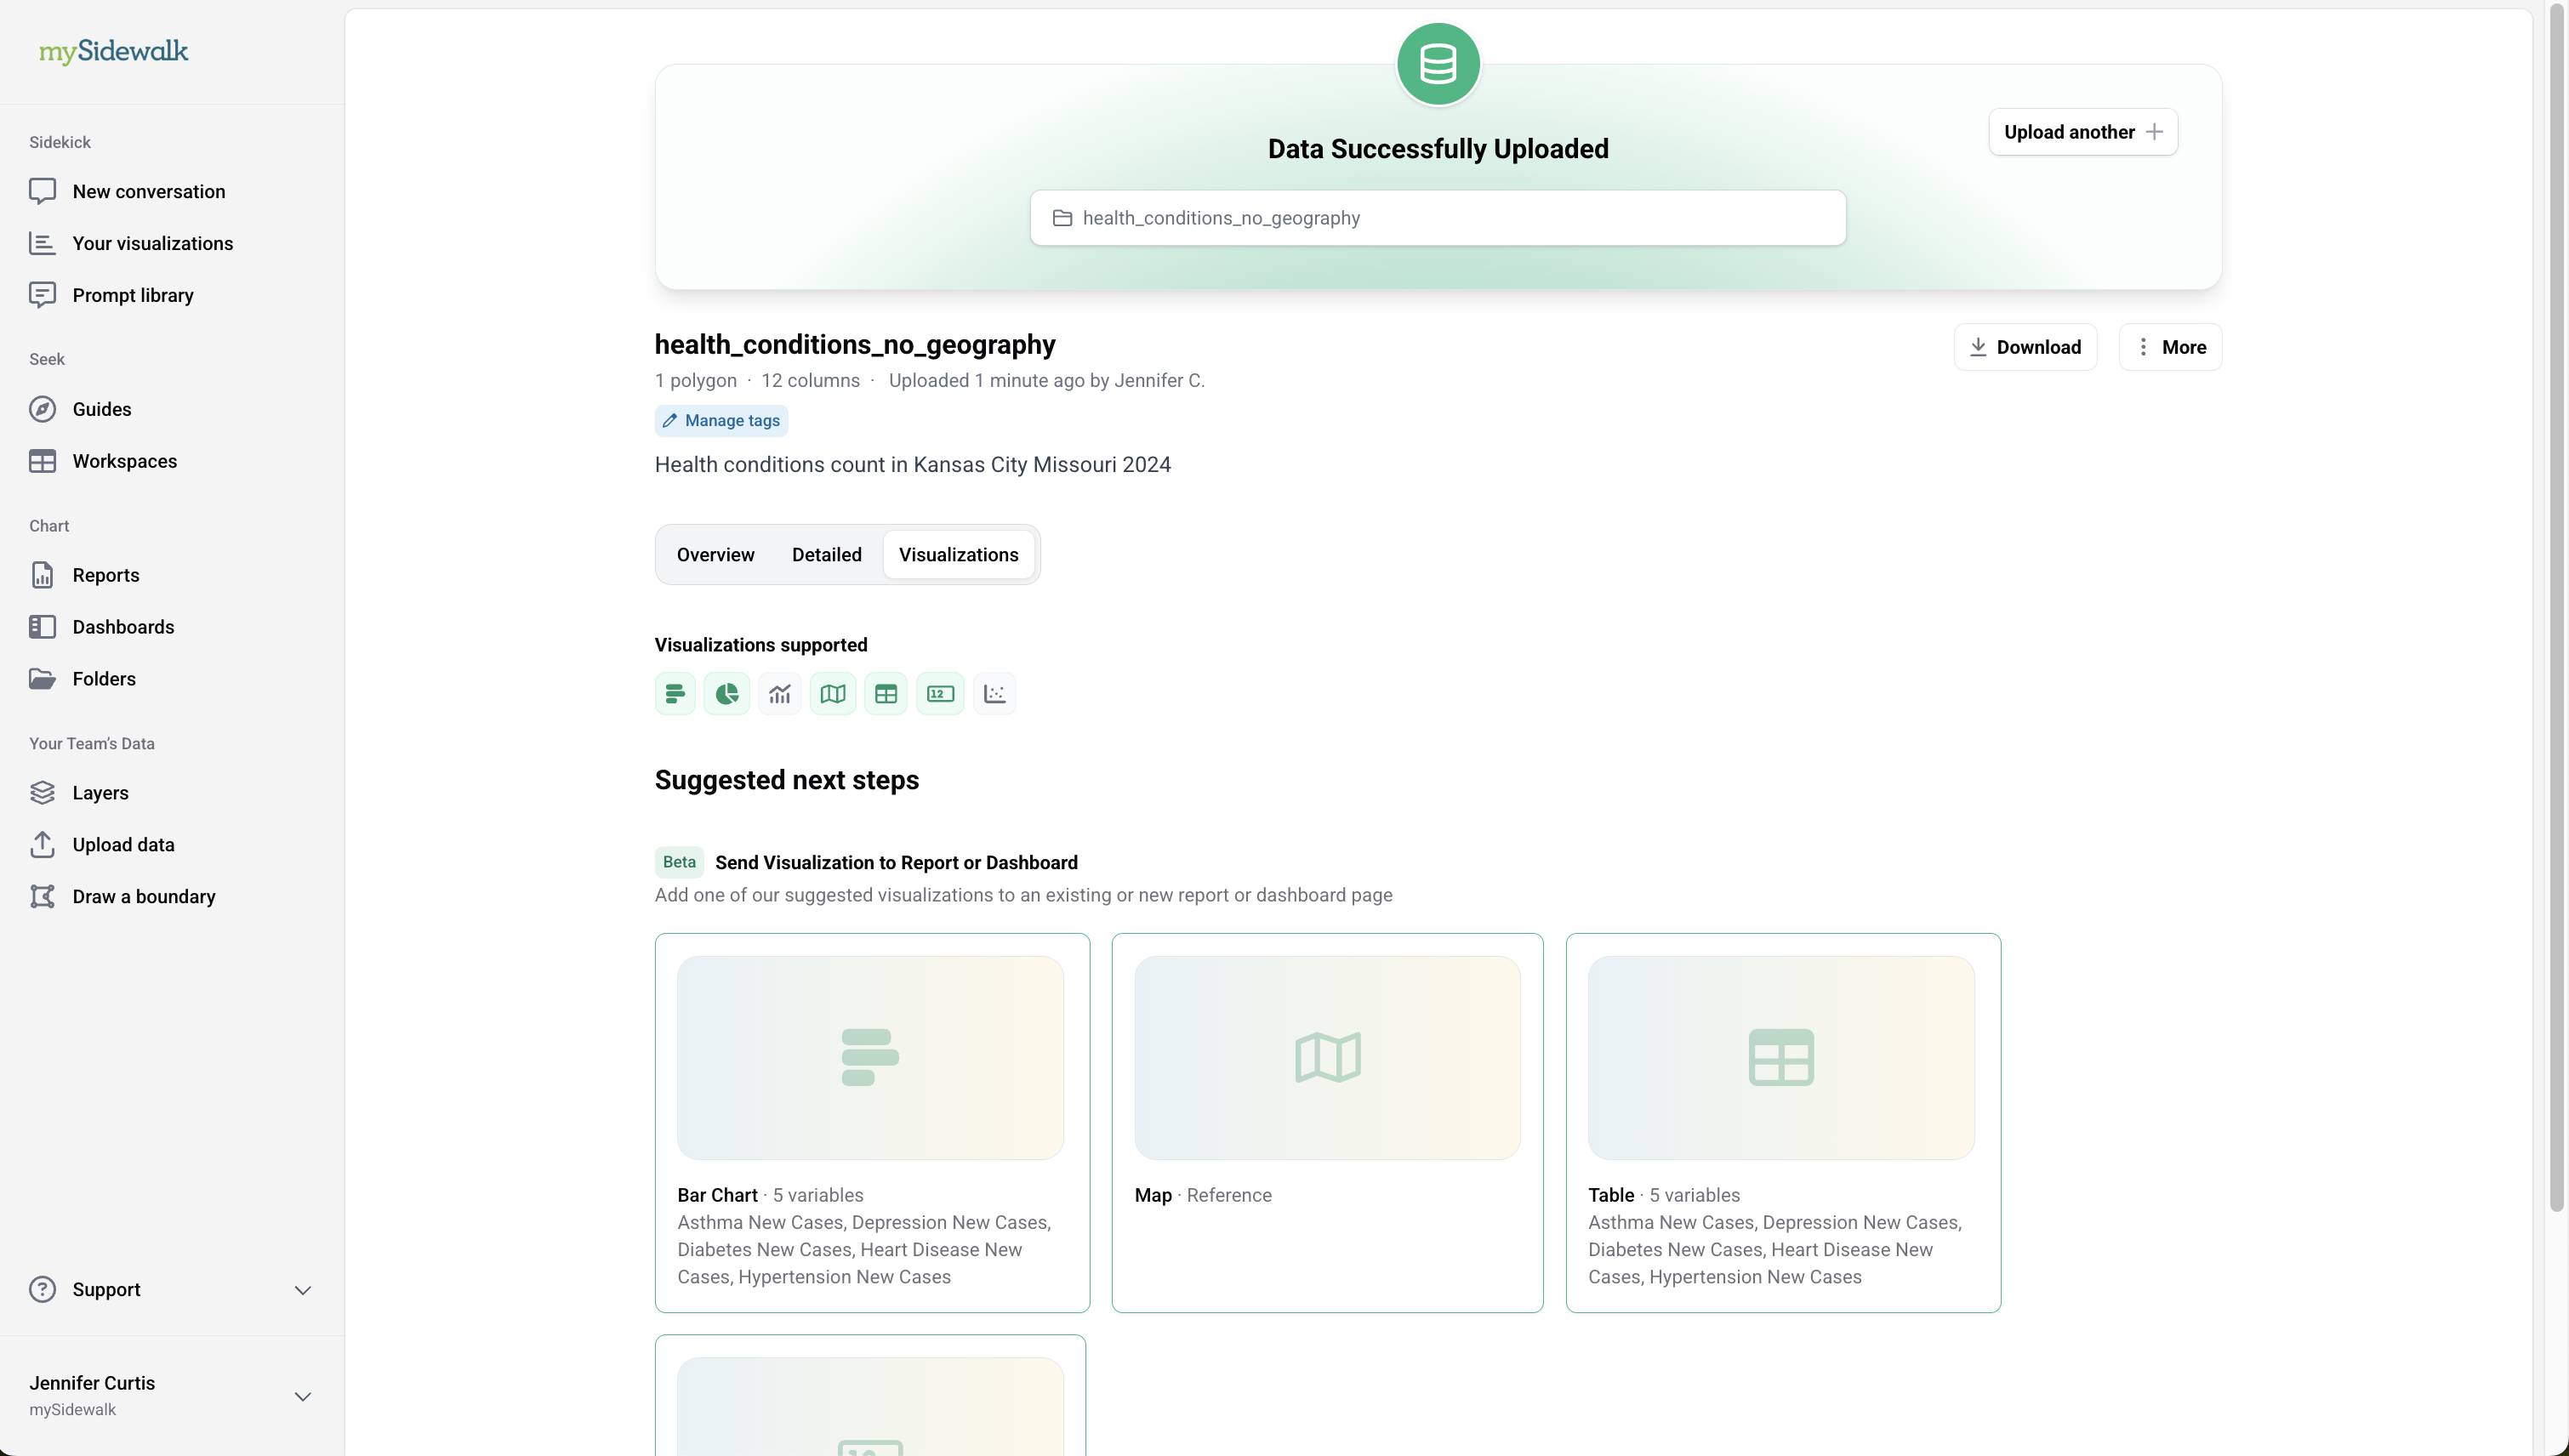2569x1456 pixels.
Task: Click the Download button
Action: tap(2025, 347)
